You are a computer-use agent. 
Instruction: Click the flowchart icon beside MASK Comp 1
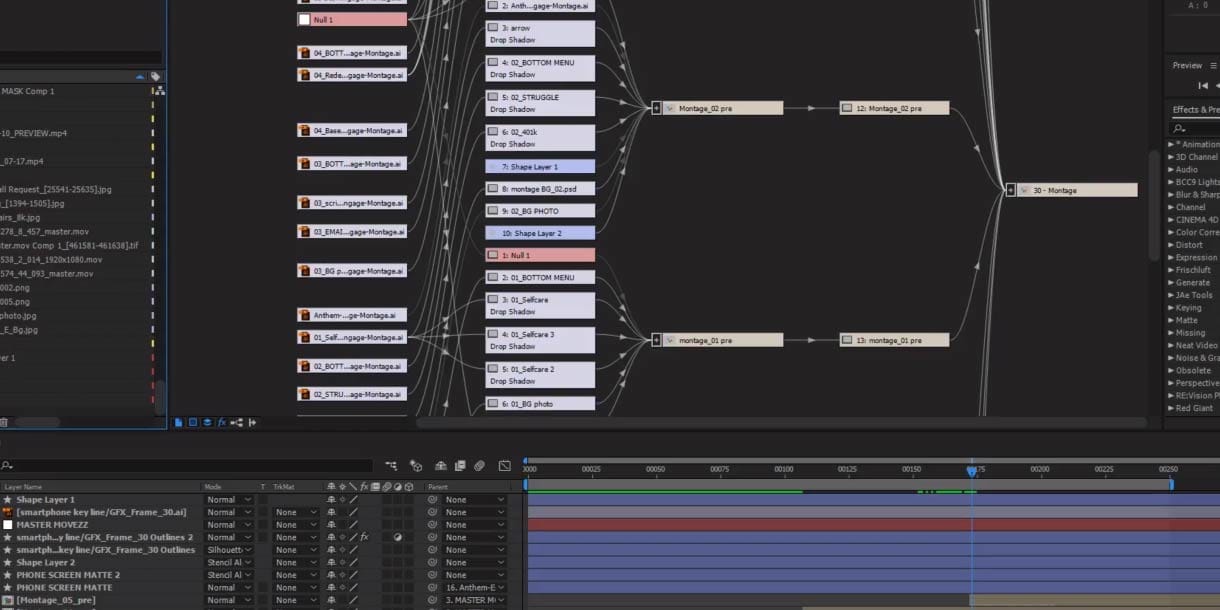(160, 91)
